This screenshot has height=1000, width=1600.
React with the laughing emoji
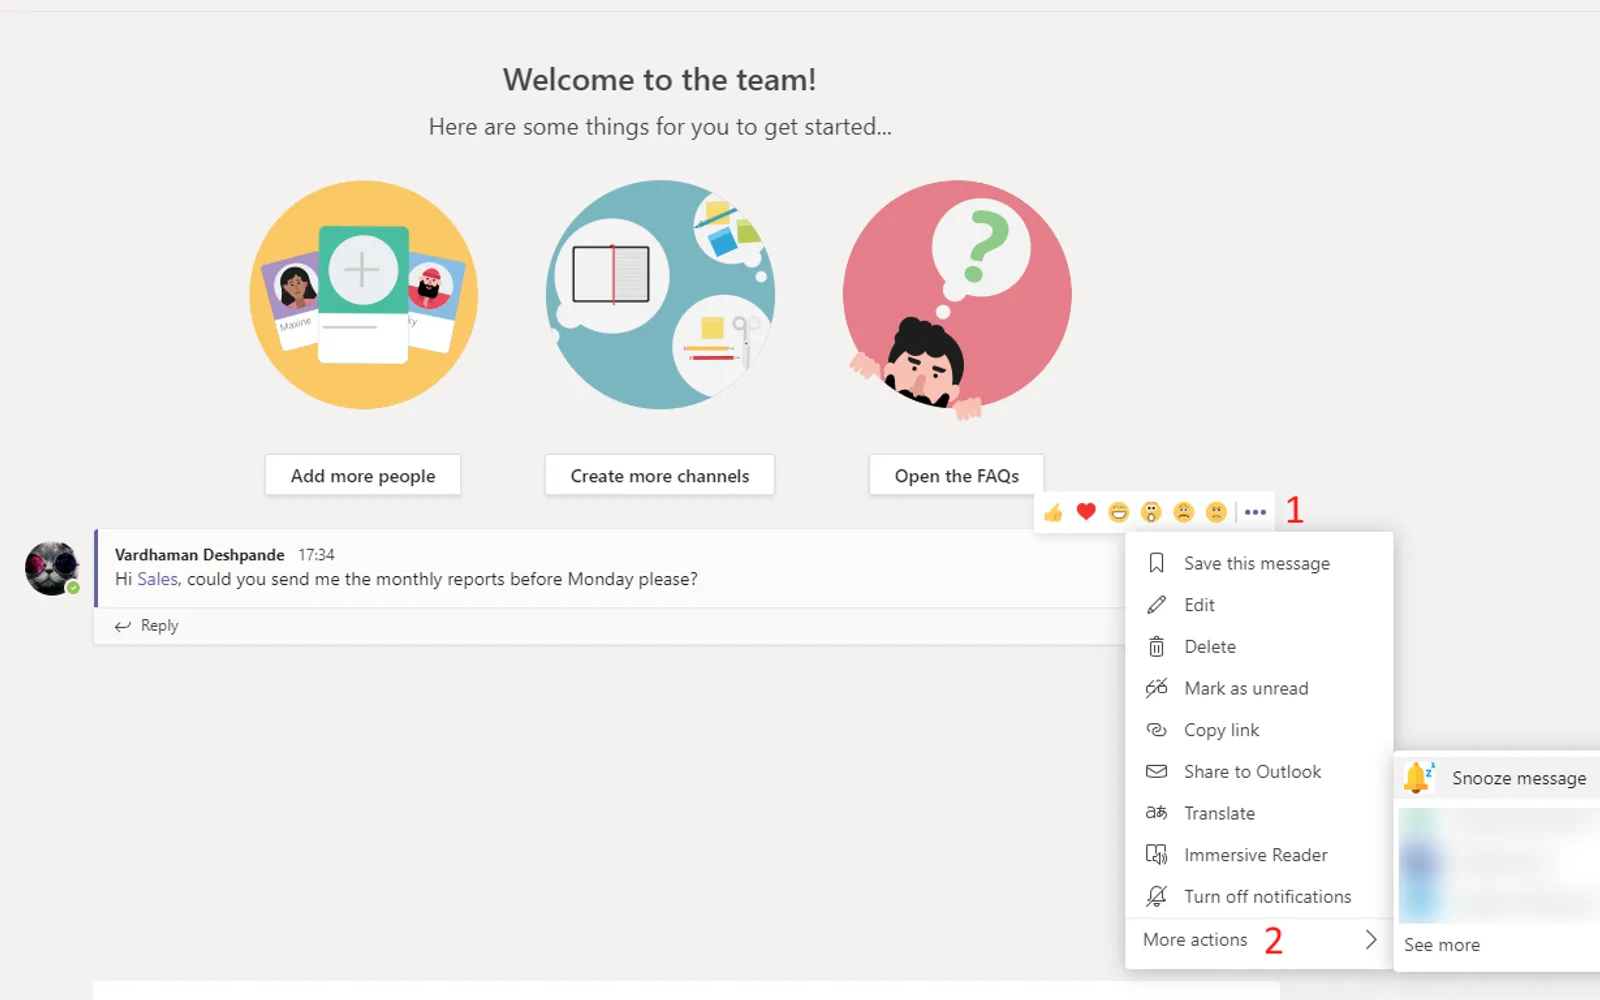1119,513
